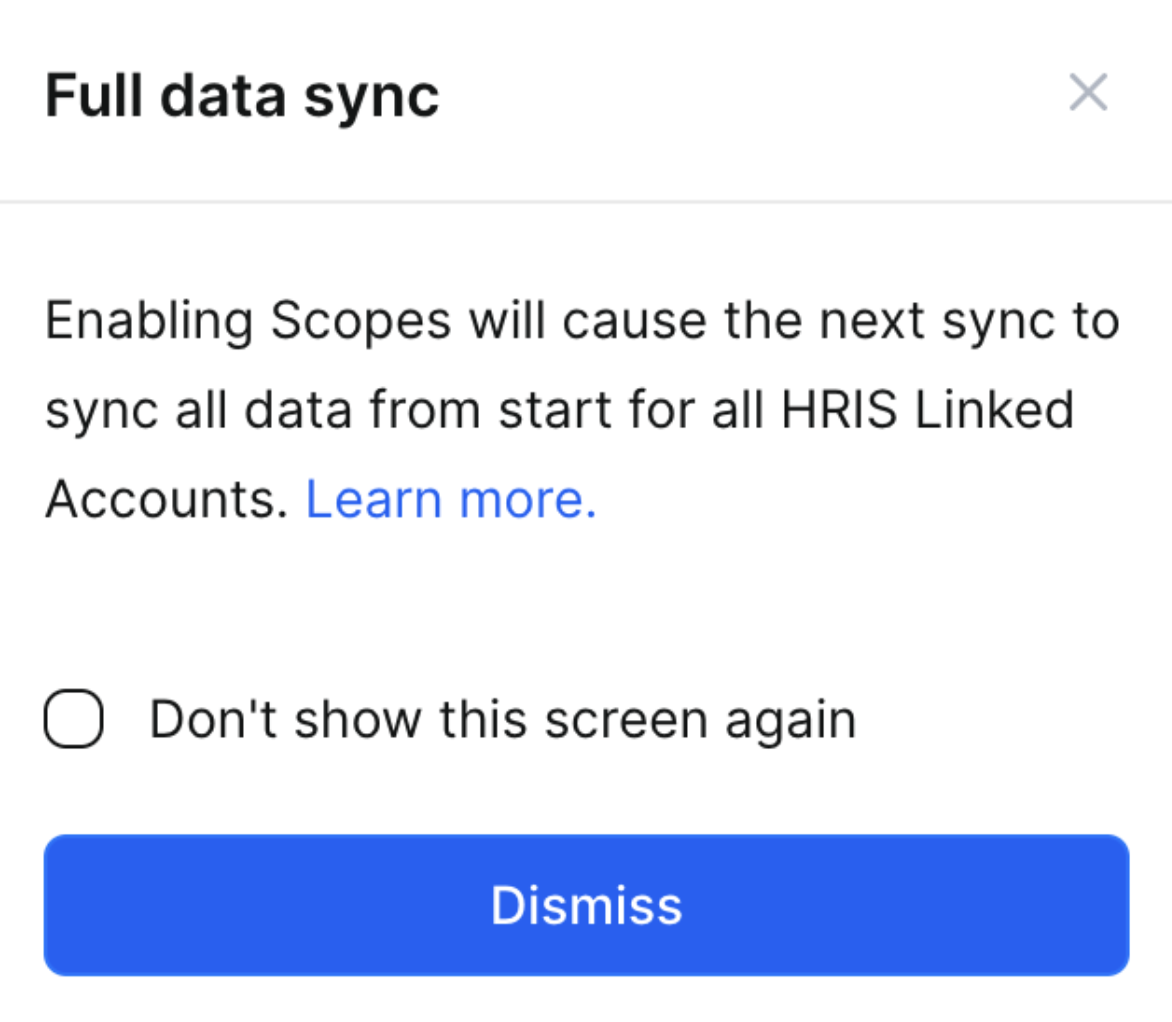Click "Learn more." after the word Accounts
The image size is (1172, 1022).
pyautogui.click(x=450, y=498)
